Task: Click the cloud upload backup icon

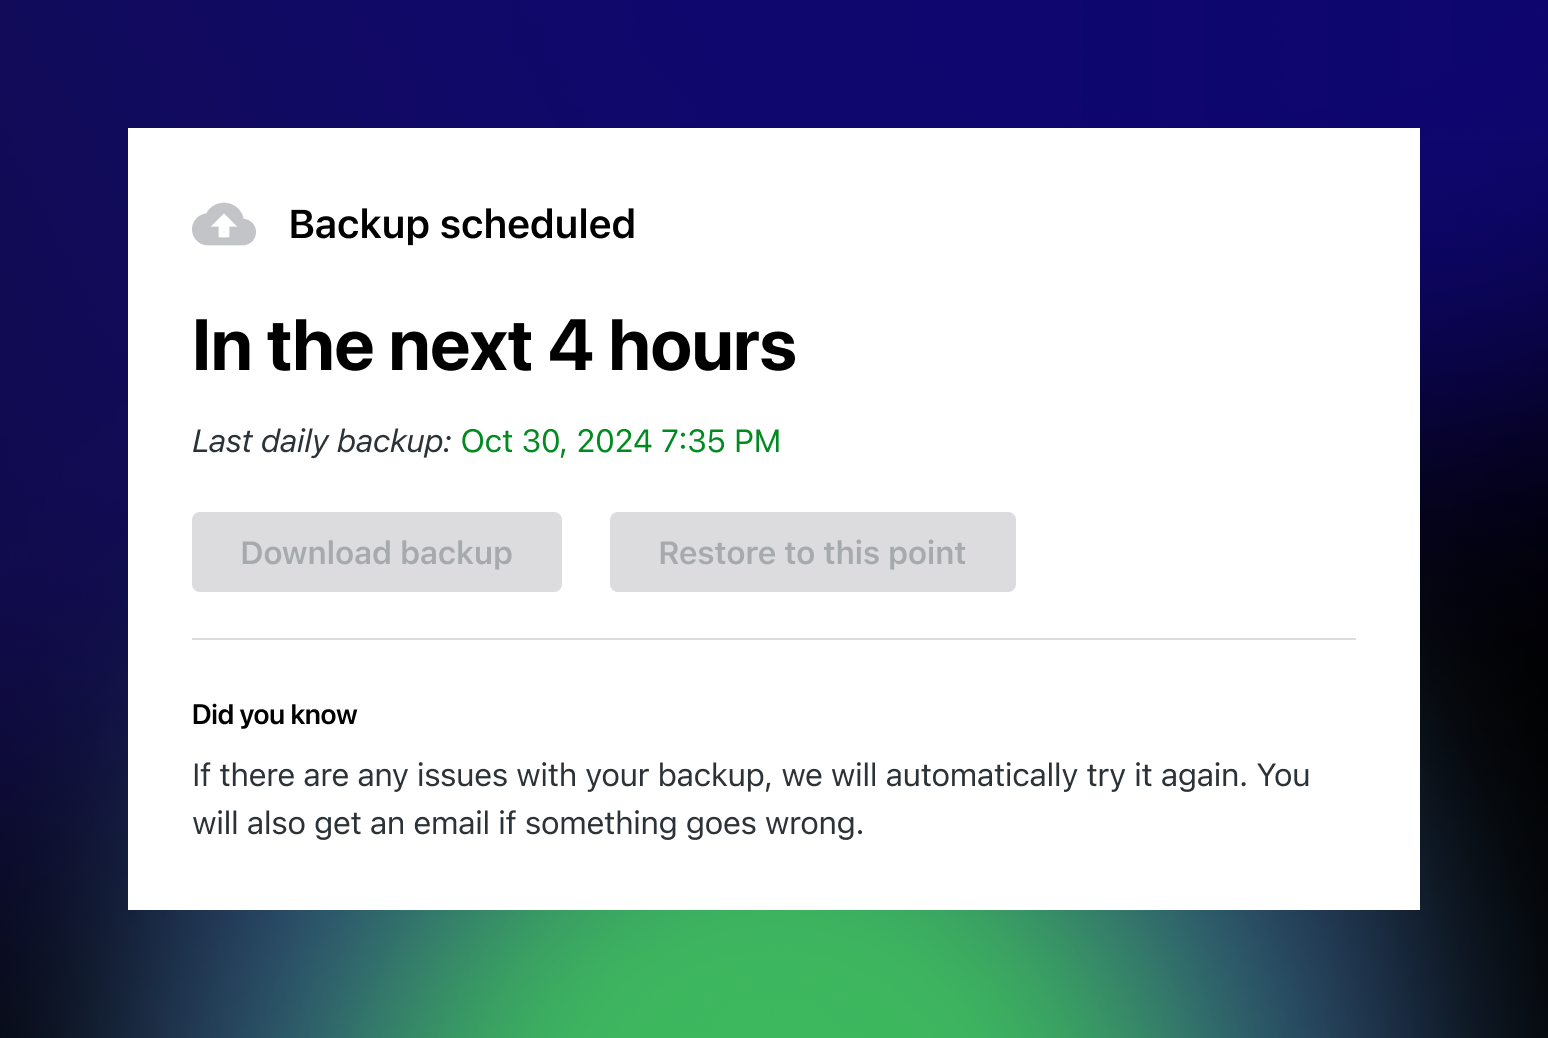Action: coord(224,224)
